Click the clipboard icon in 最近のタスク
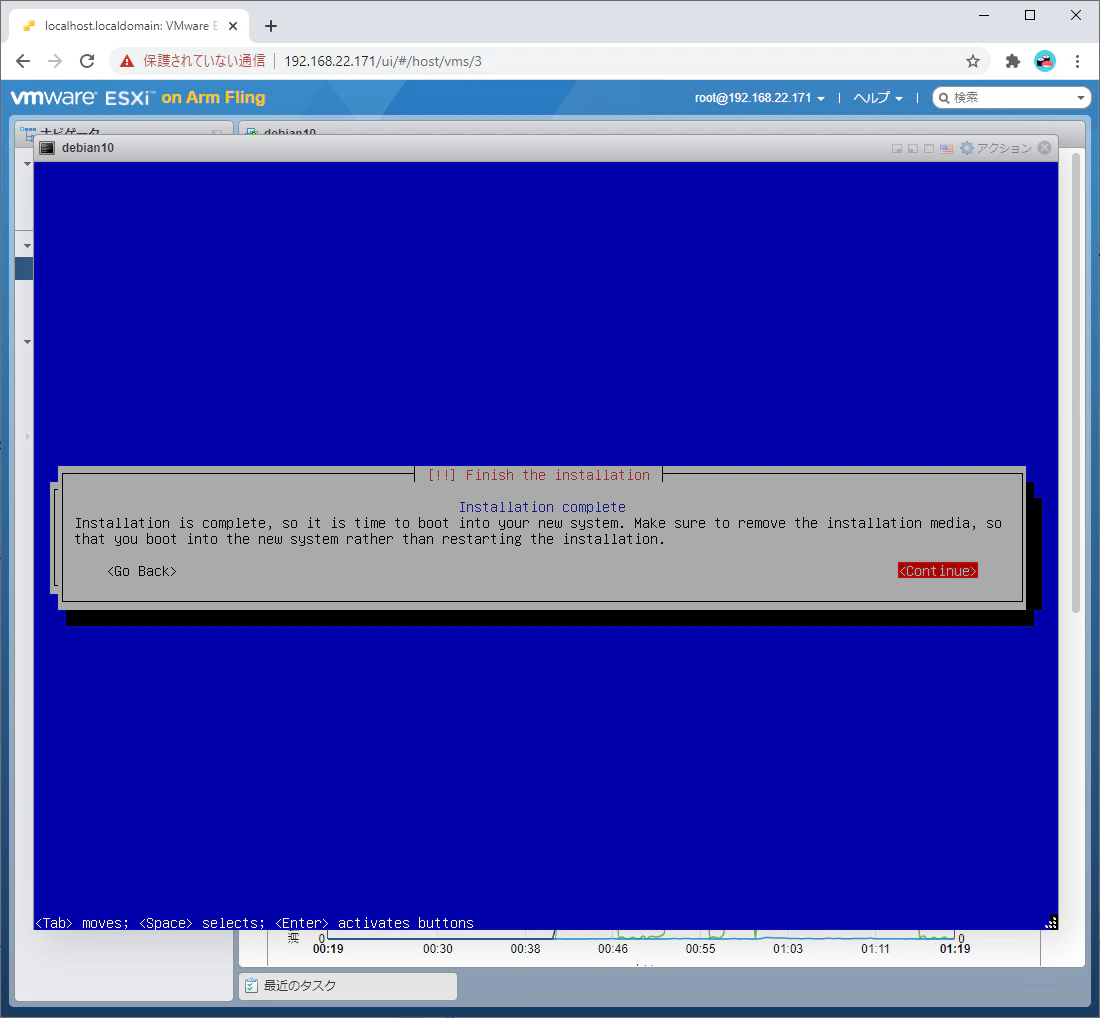This screenshot has width=1100, height=1018. (x=251, y=986)
